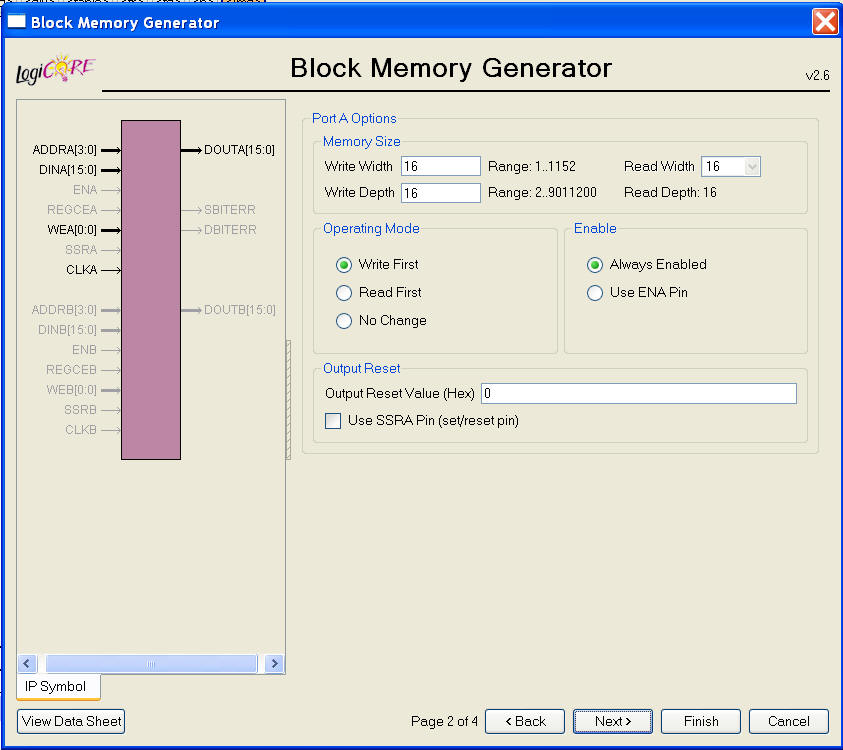Click the horizontal scrollbar thumb in symbol pane
This screenshot has width=843, height=750.
pyautogui.click(x=151, y=663)
